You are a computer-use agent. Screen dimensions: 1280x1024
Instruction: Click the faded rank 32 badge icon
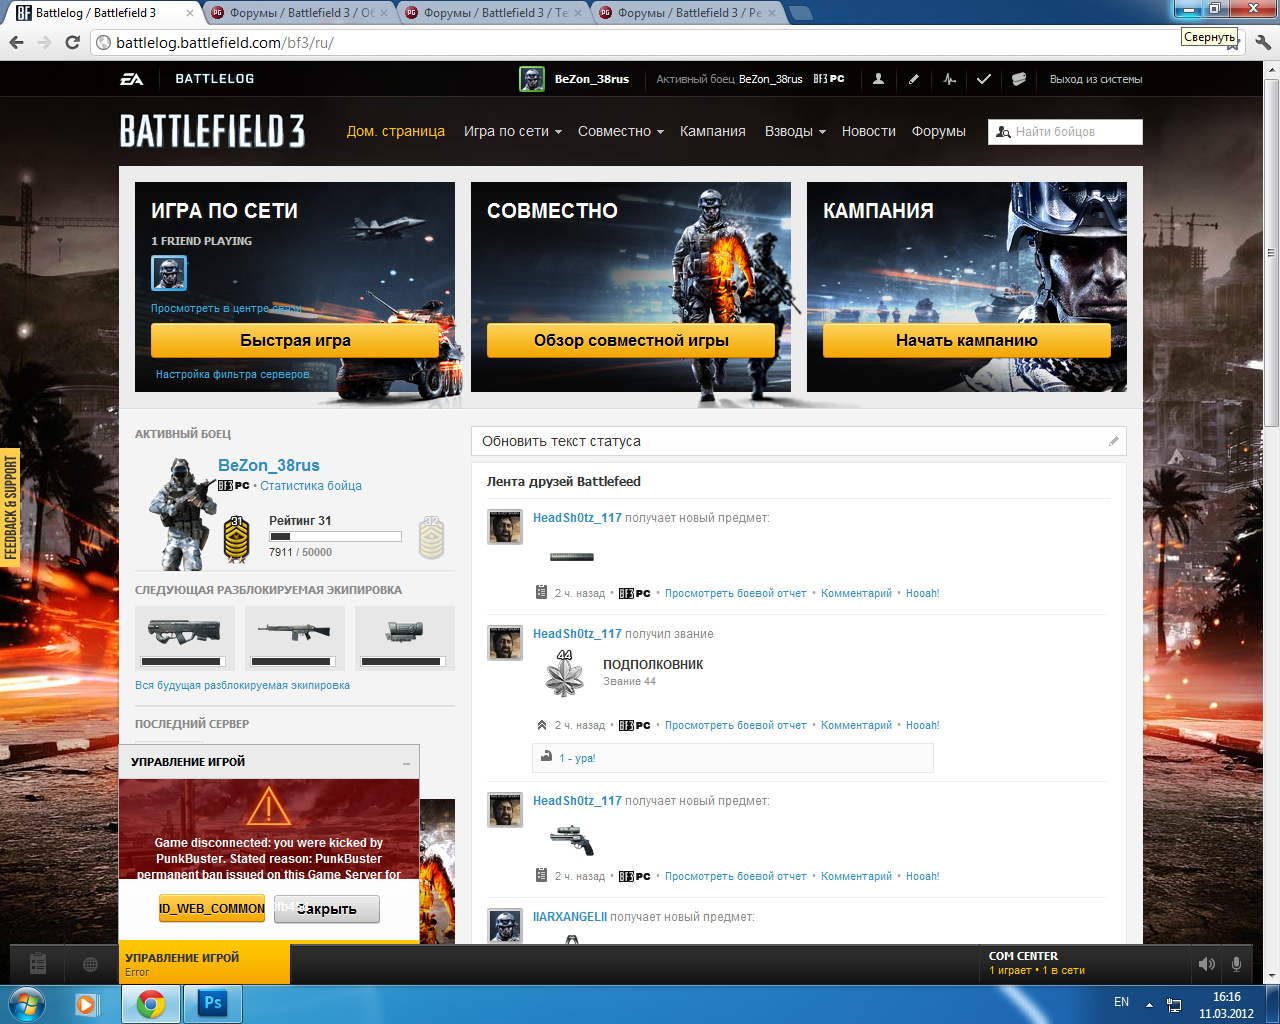pos(431,538)
